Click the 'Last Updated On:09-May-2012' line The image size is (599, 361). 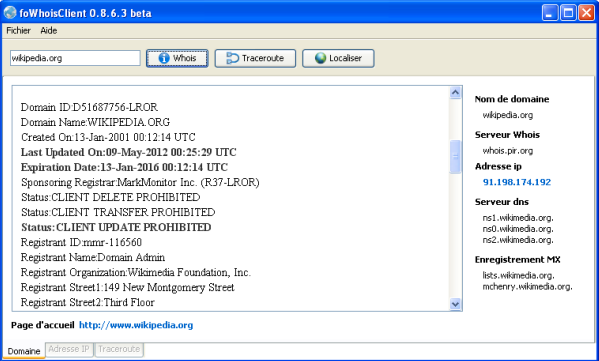coord(128,152)
